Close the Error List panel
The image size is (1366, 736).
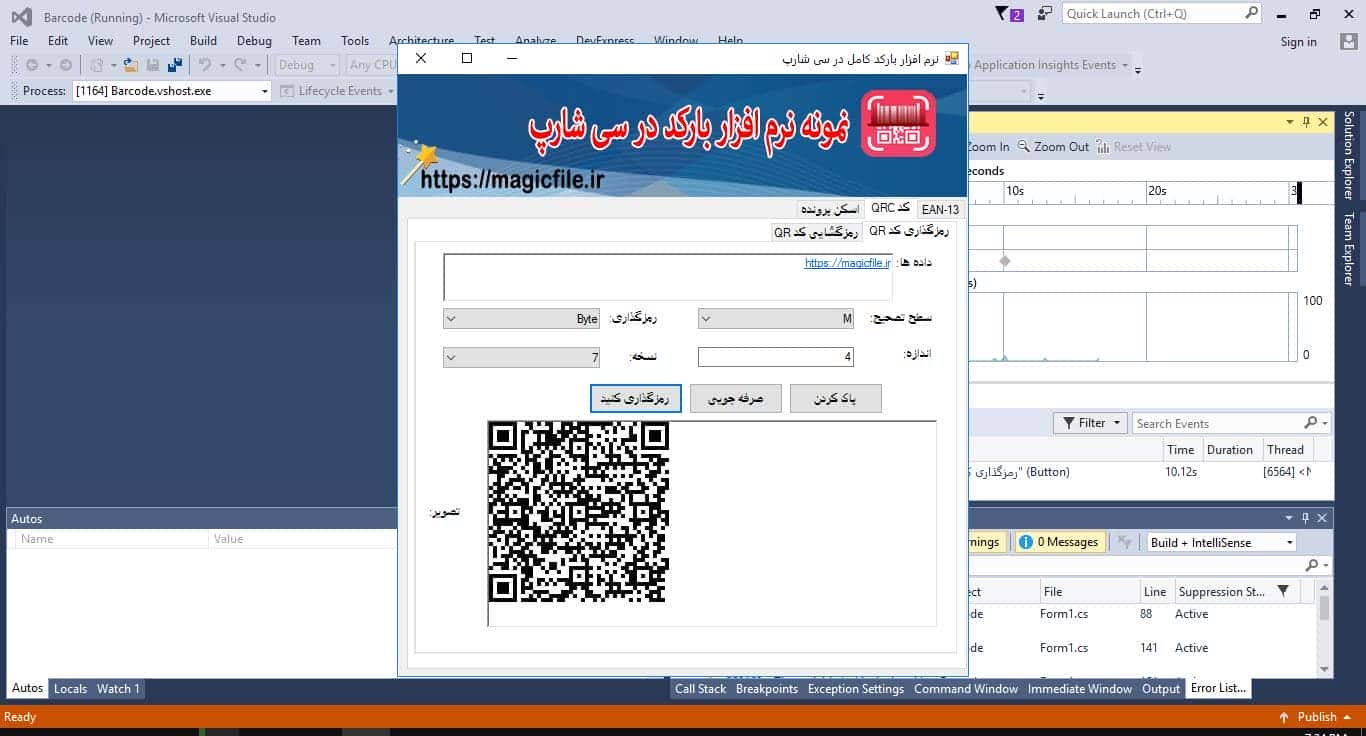[1323, 518]
